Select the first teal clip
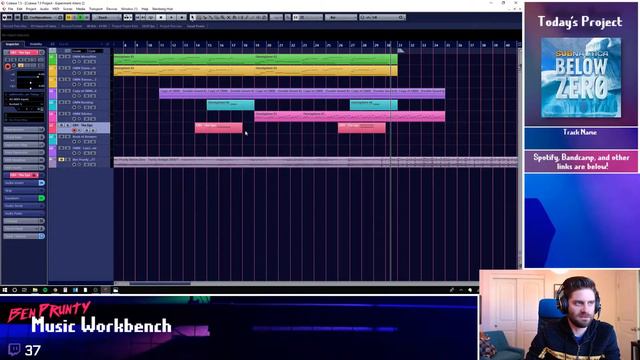640x360 pixels. pyautogui.click(x=231, y=105)
